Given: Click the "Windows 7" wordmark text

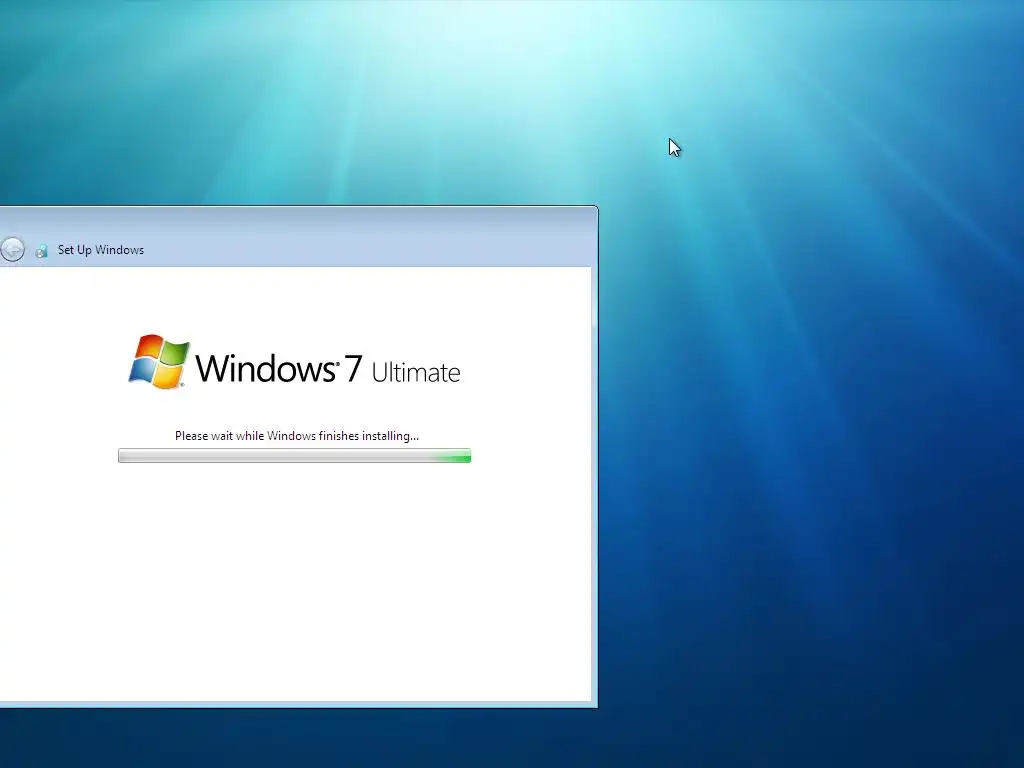Looking at the screenshot, I should [278, 368].
